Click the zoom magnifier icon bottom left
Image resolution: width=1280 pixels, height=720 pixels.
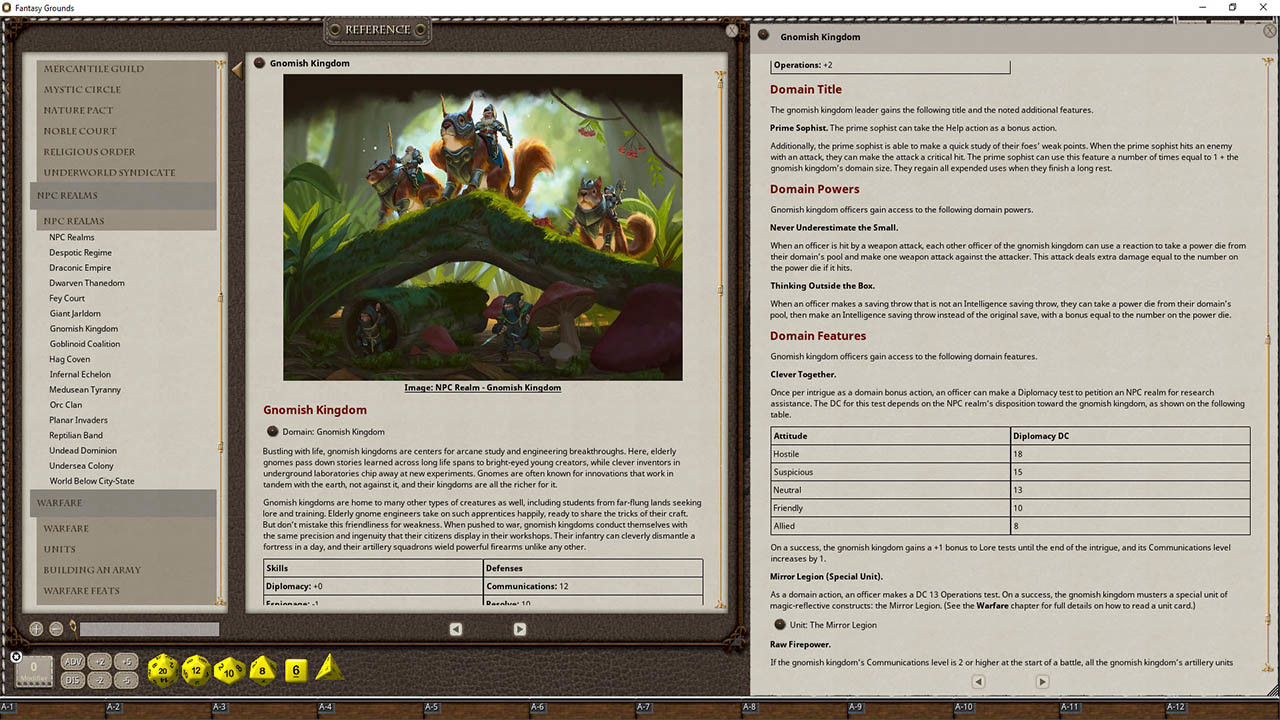pos(36,628)
